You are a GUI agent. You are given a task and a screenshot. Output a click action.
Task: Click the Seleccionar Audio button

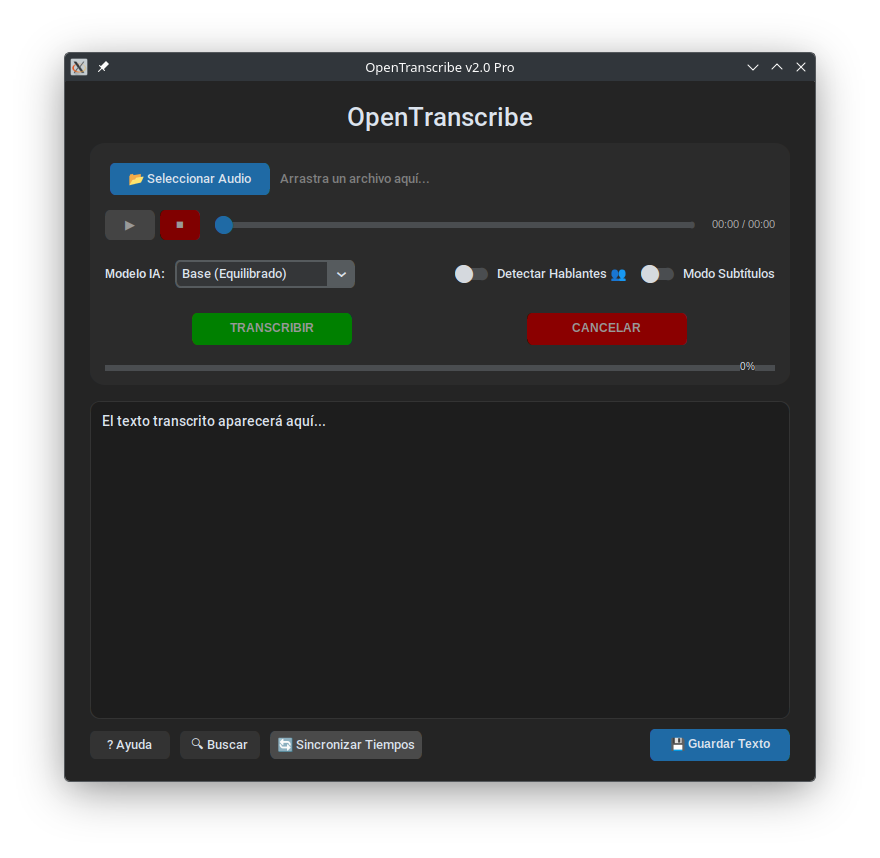(189, 179)
